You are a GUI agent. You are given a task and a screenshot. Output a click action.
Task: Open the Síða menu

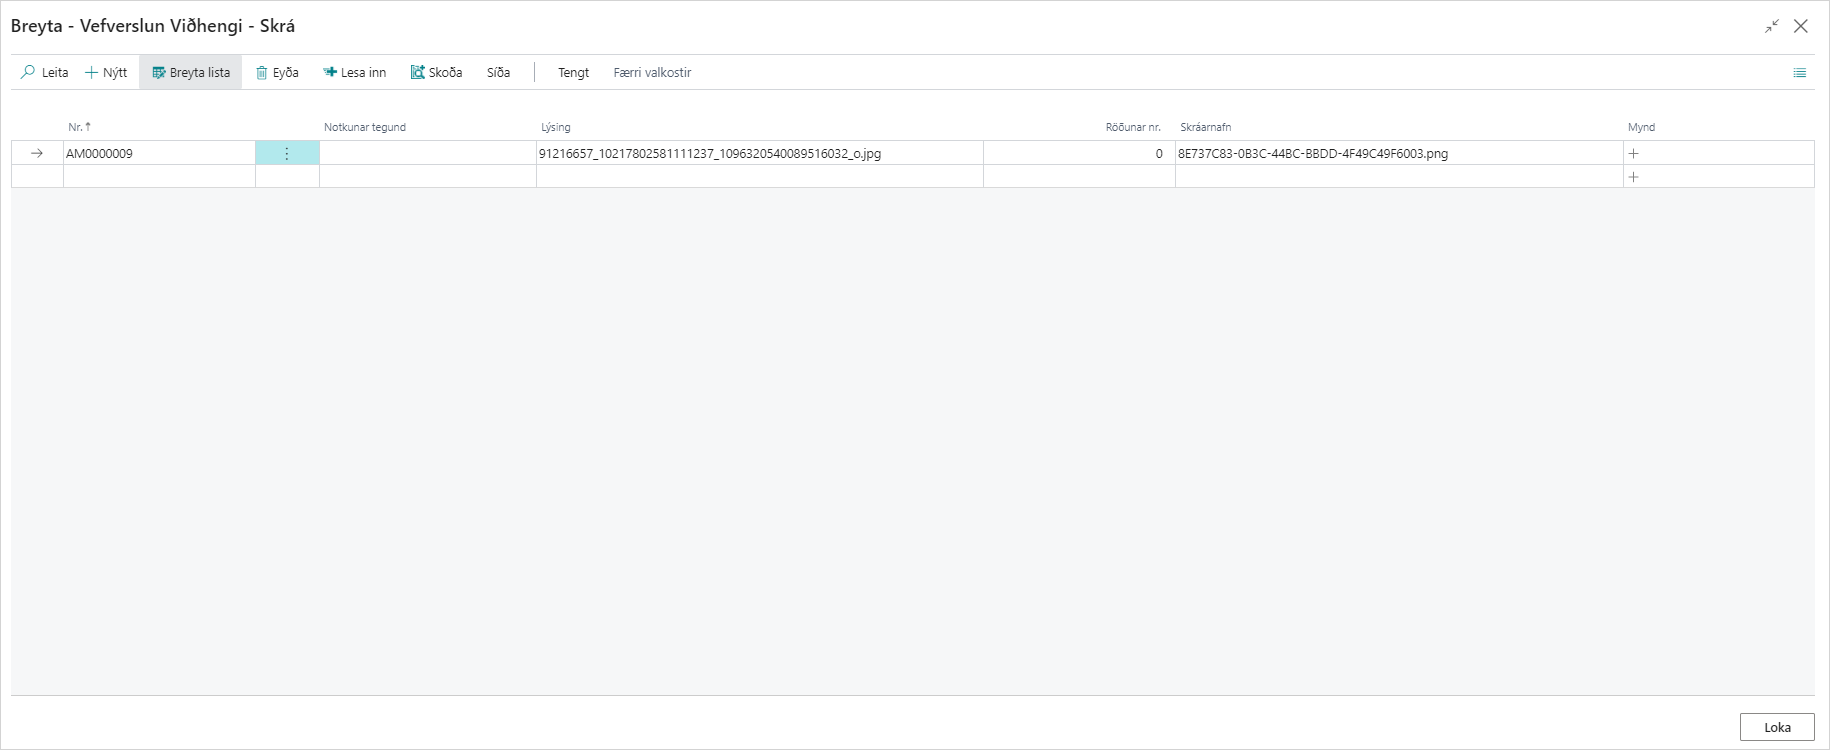(498, 73)
